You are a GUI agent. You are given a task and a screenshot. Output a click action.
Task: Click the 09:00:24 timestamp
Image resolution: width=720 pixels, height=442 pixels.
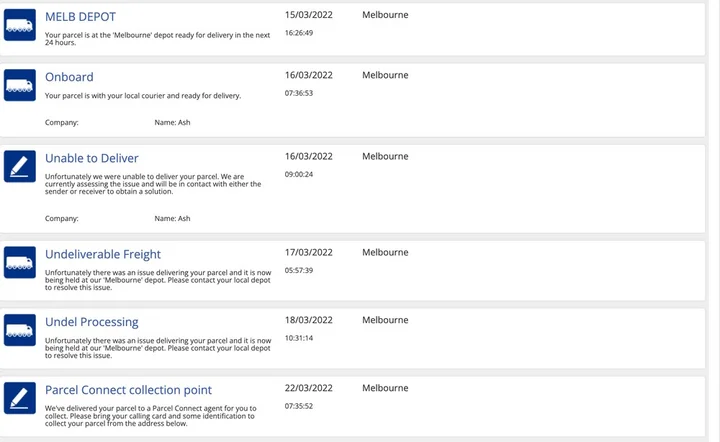(299, 174)
